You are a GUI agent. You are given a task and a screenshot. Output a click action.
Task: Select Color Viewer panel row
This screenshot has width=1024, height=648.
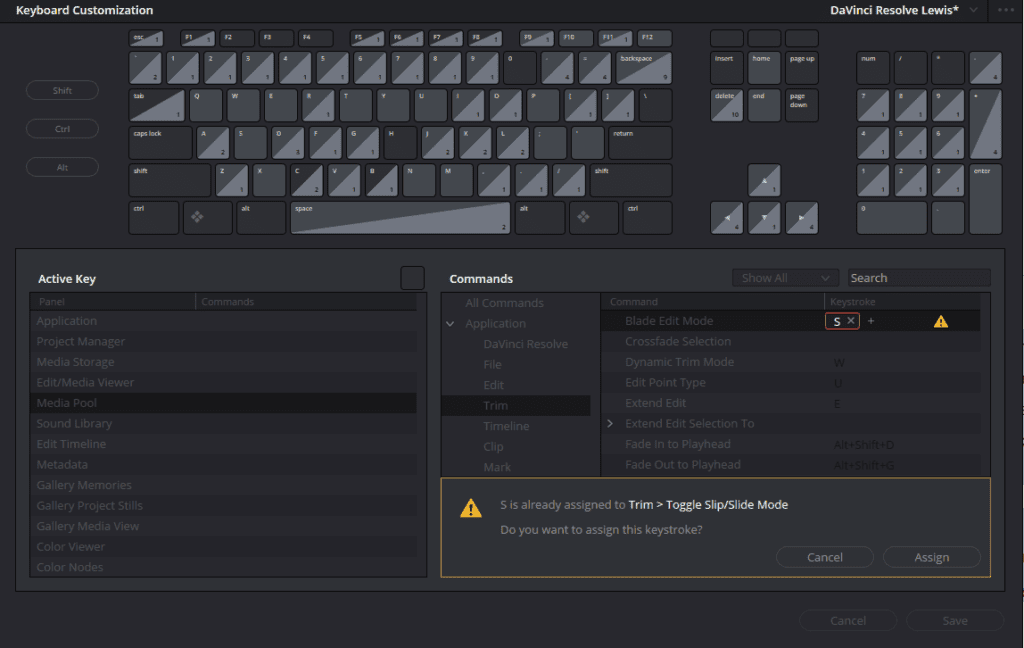(x=223, y=547)
